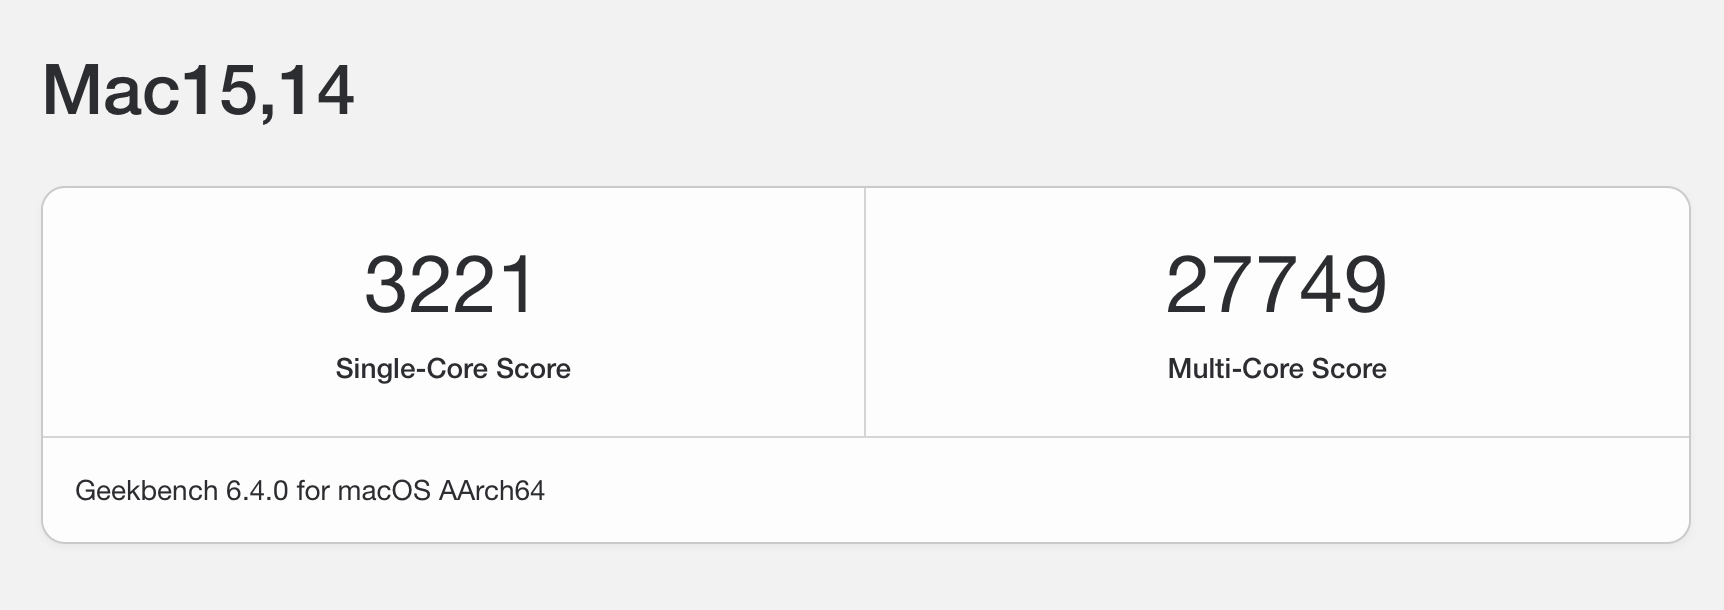Viewport: 1724px width, 610px height.
Task: Click the word Score below 27749
Action: point(1349,369)
